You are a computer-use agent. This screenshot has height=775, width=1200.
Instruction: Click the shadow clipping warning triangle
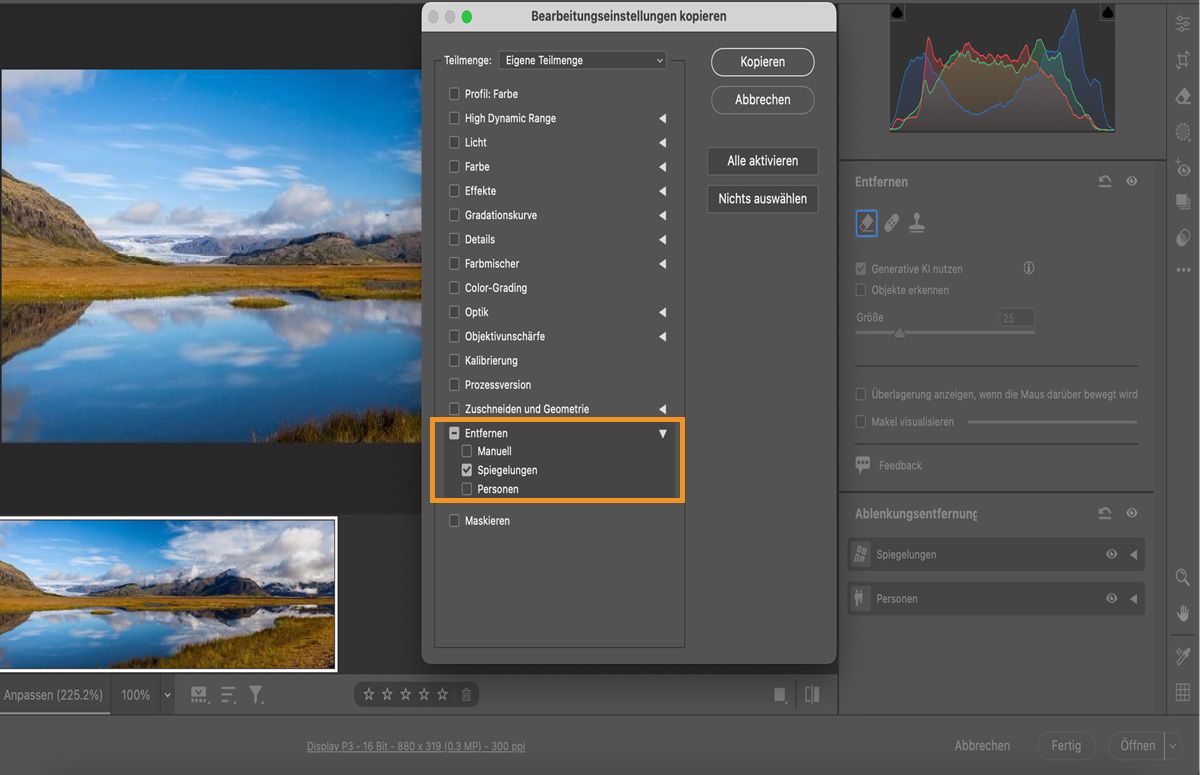coord(897,12)
